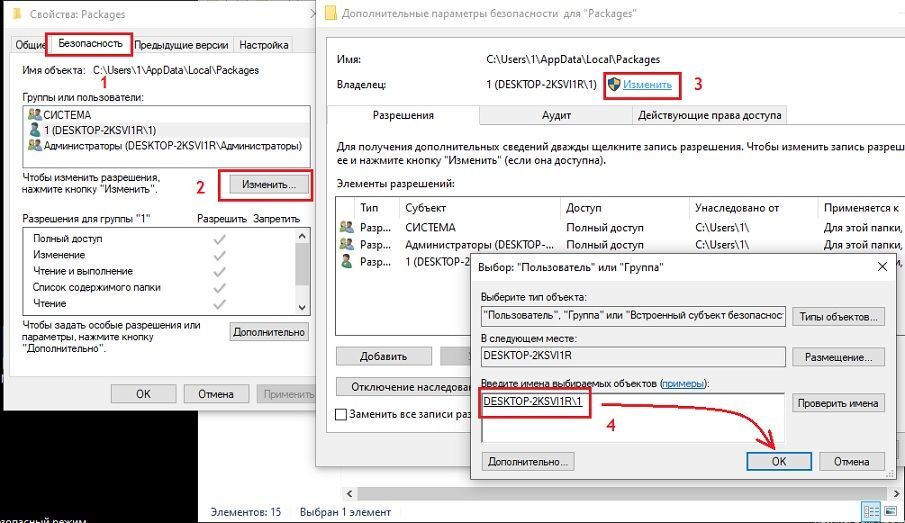Enable the 'Заменить все записи' checkbox
The image size is (905, 523).
342,414
